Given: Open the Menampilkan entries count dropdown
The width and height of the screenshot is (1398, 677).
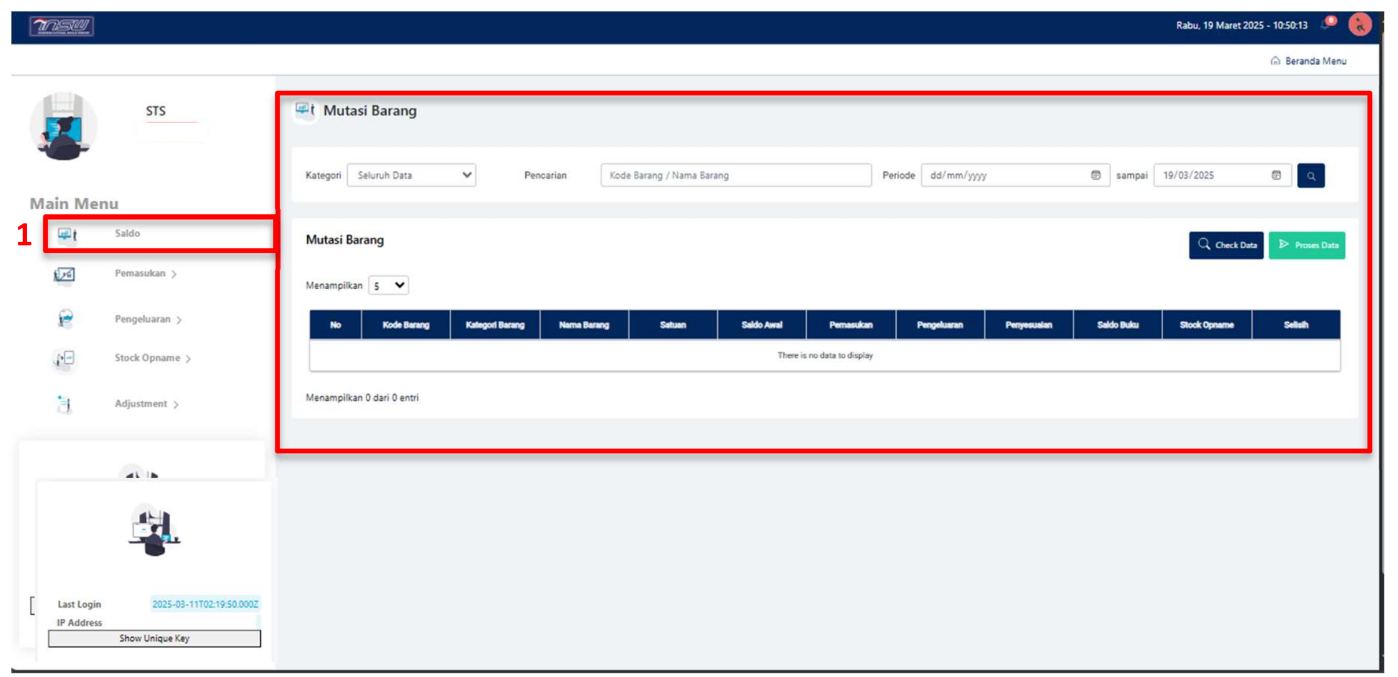Looking at the screenshot, I should (389, 285).
